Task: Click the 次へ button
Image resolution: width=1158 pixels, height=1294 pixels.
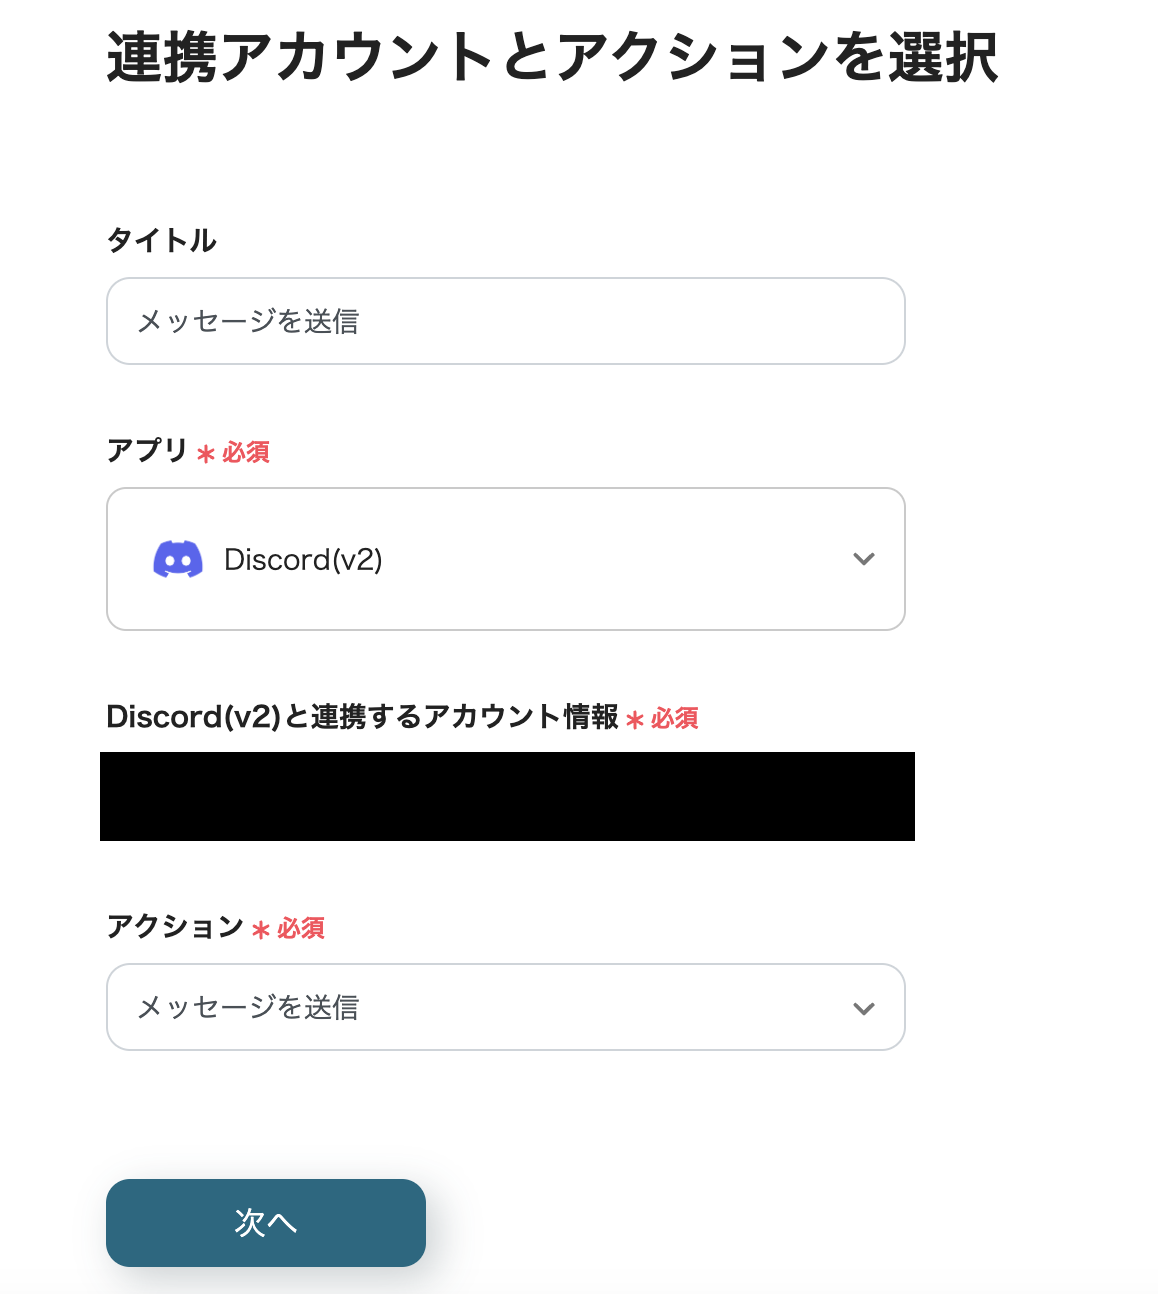Action: coord(265,1222)
